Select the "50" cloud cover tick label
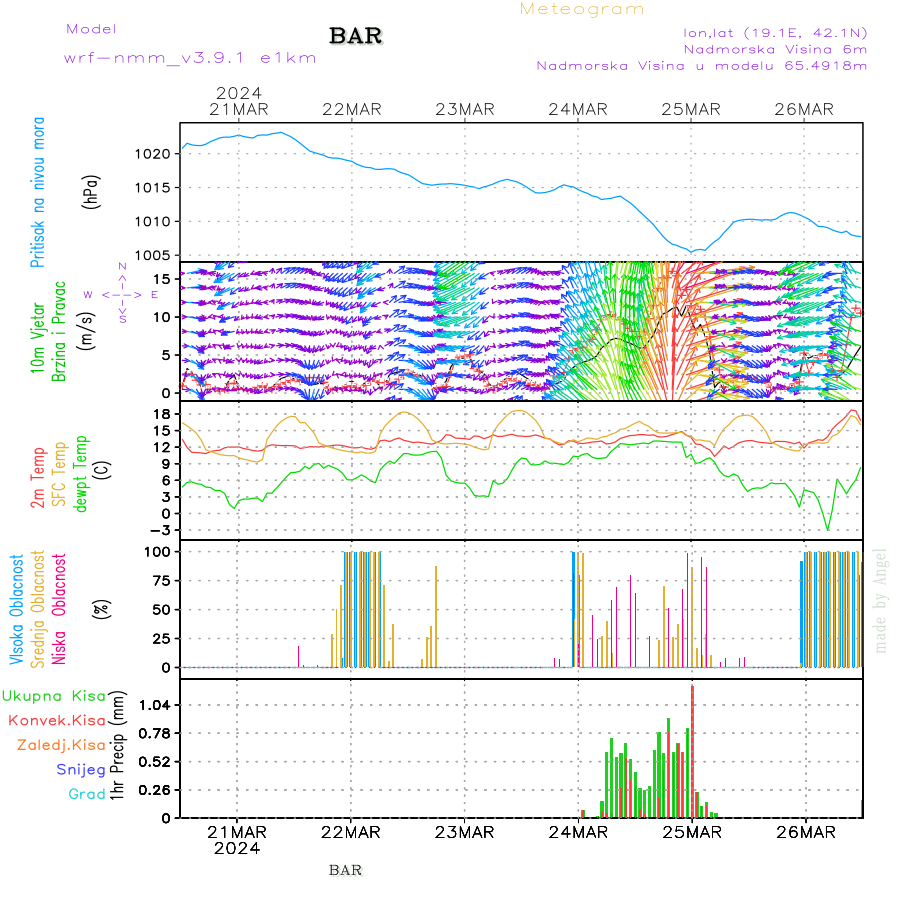 coord(162,610)
